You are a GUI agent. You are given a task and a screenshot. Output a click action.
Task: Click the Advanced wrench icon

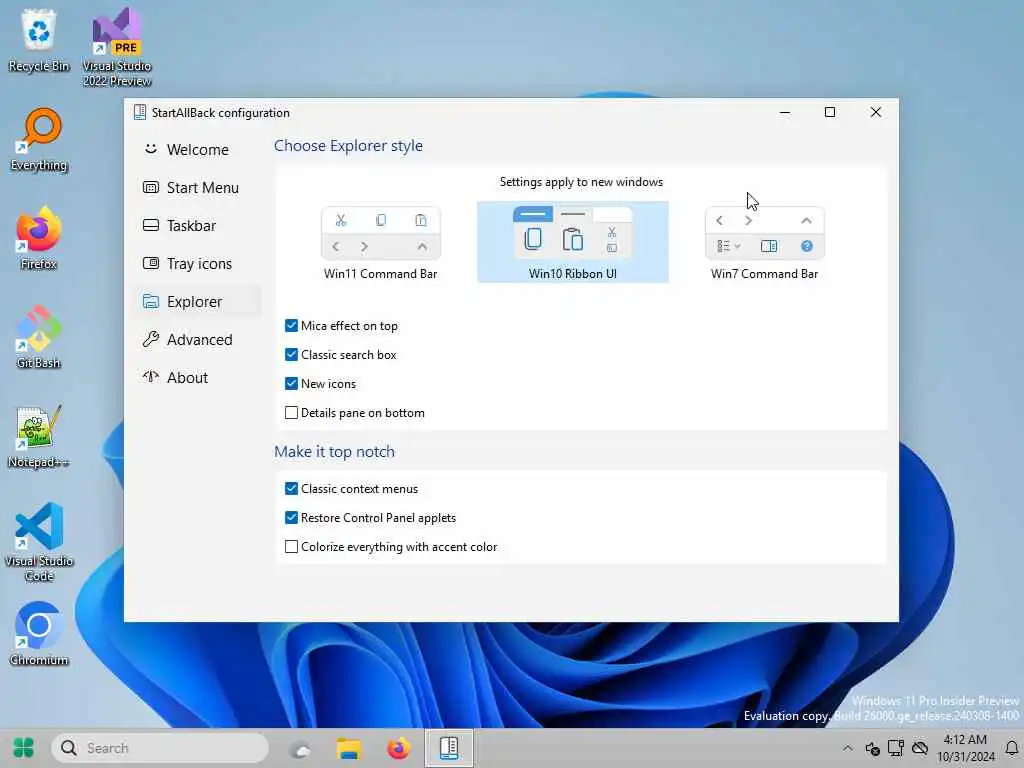point(151,339)
